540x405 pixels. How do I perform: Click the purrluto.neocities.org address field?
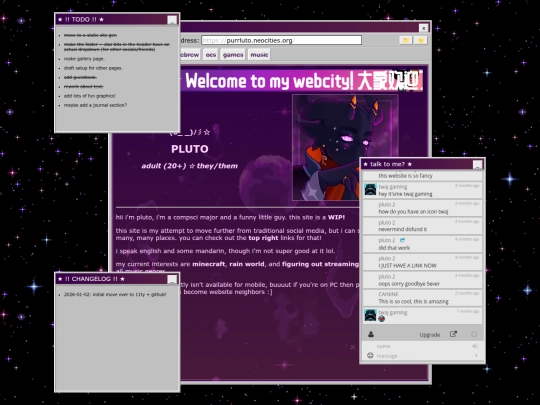(281, 40)
